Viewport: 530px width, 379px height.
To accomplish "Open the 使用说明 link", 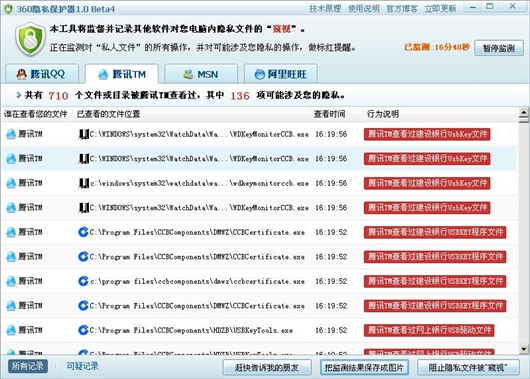I will pyautogui.click(x=363, y=8).
